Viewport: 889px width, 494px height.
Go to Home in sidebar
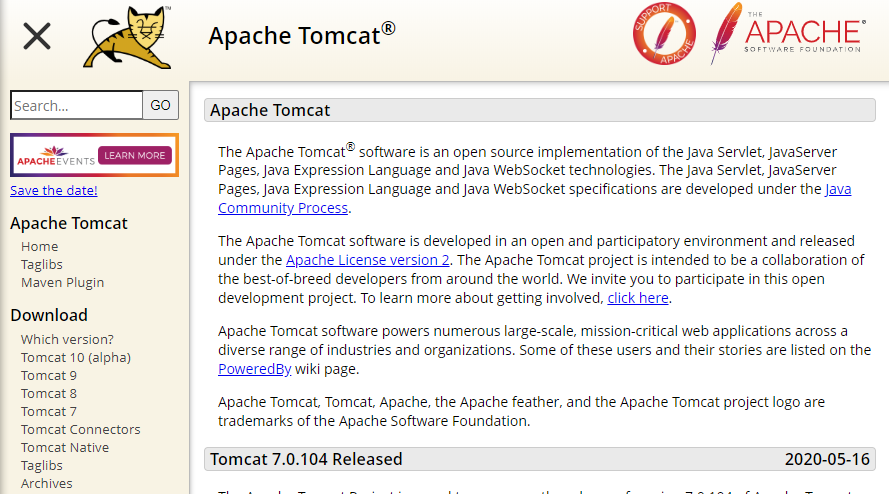pyautogui.click(x=40, y=247)
